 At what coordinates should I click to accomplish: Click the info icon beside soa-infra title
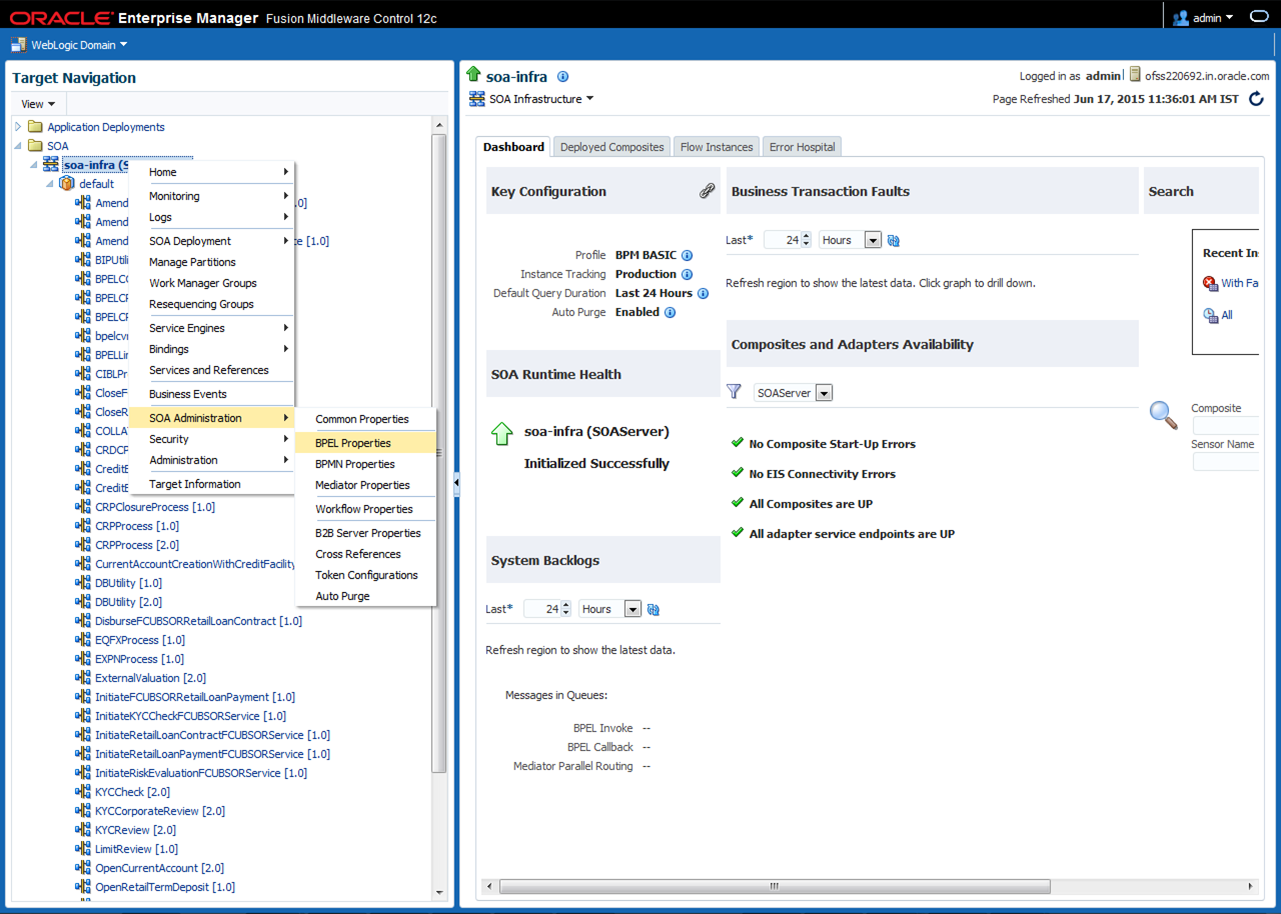click(x=563, y=77)
